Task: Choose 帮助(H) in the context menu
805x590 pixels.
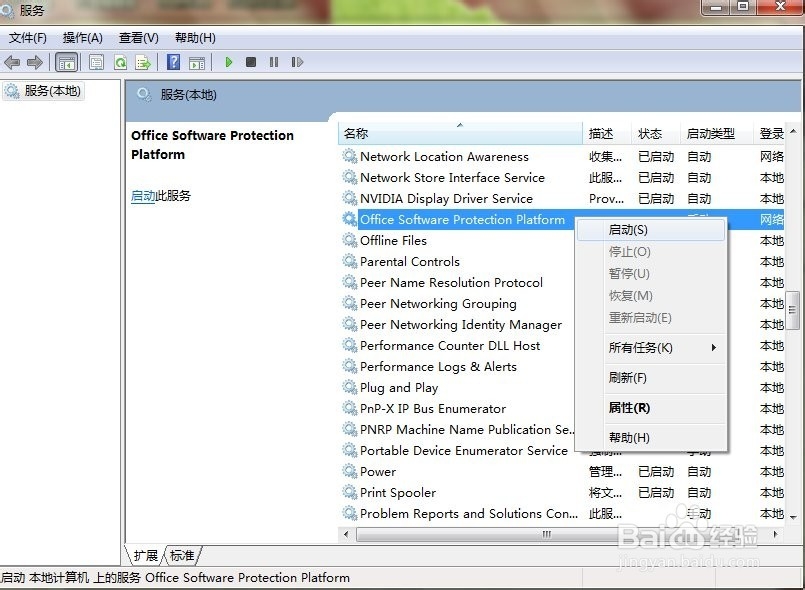Action: [650, 437]
